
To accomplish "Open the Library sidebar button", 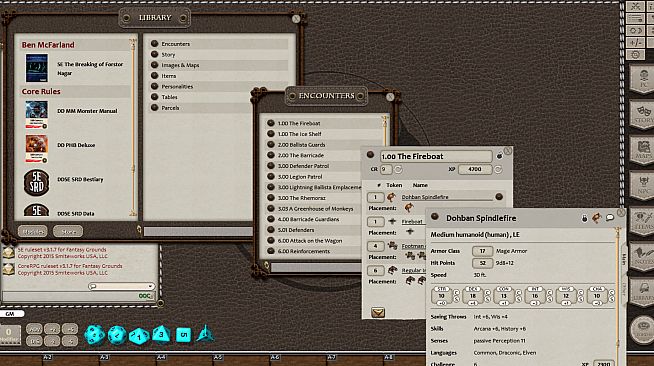I will point(642,292).
